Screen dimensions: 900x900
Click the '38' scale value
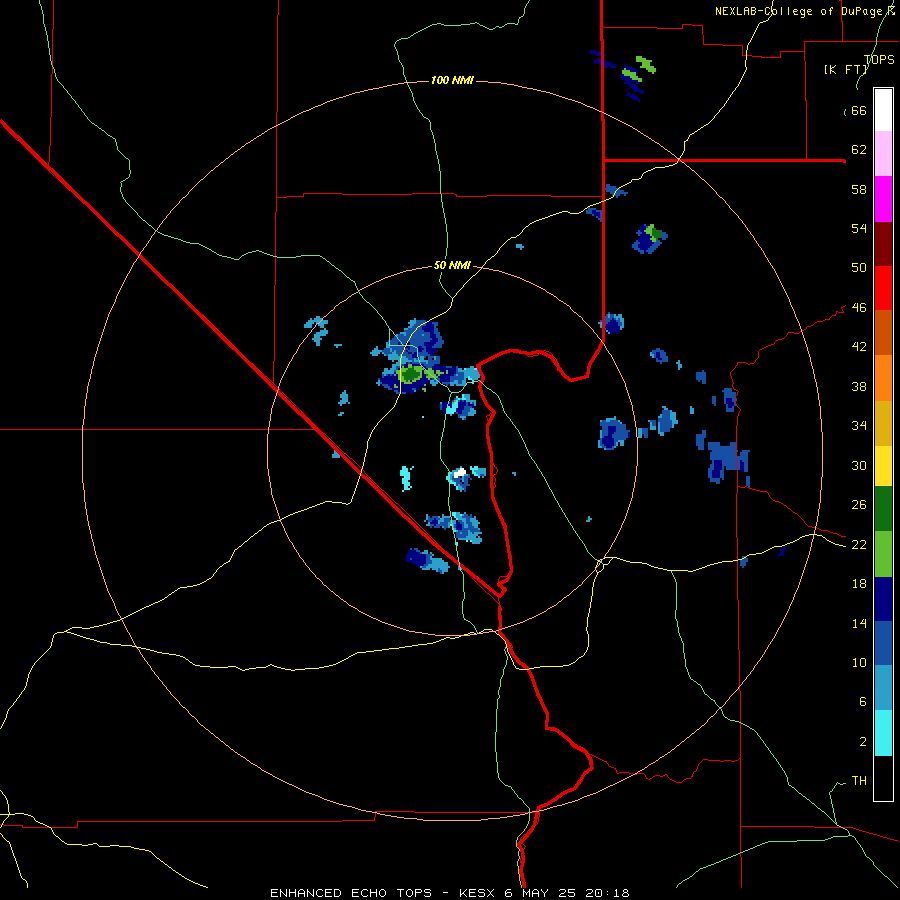tap(859, 386)
